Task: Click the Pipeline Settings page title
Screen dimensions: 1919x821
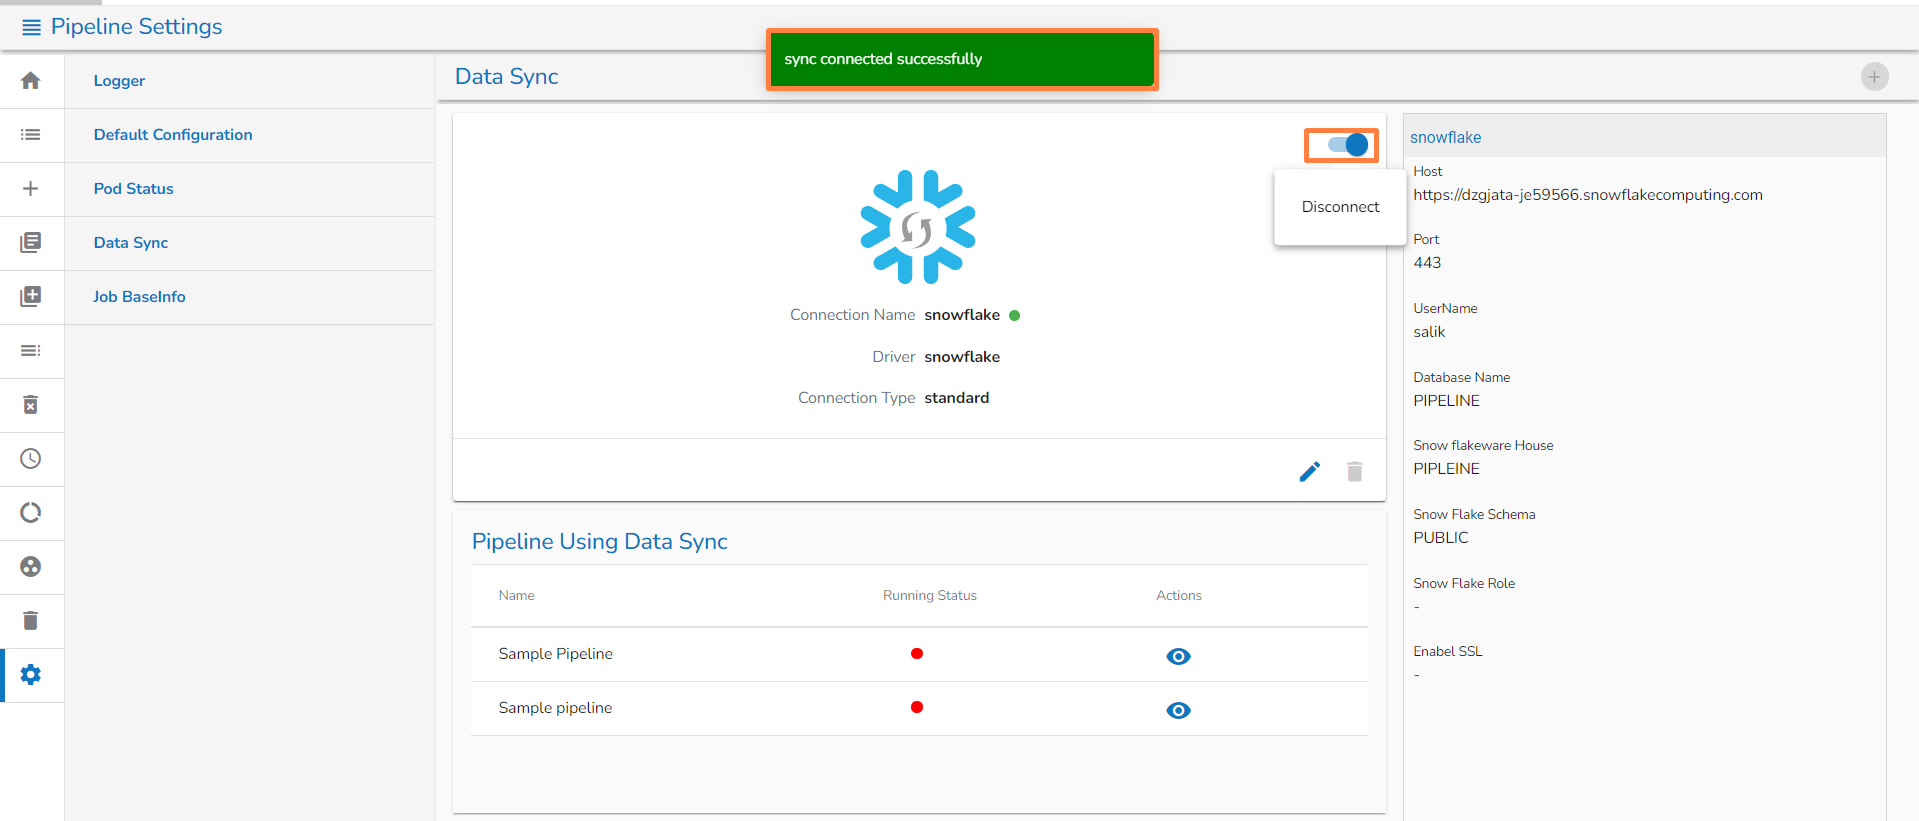Action: (x=137, y=27)
